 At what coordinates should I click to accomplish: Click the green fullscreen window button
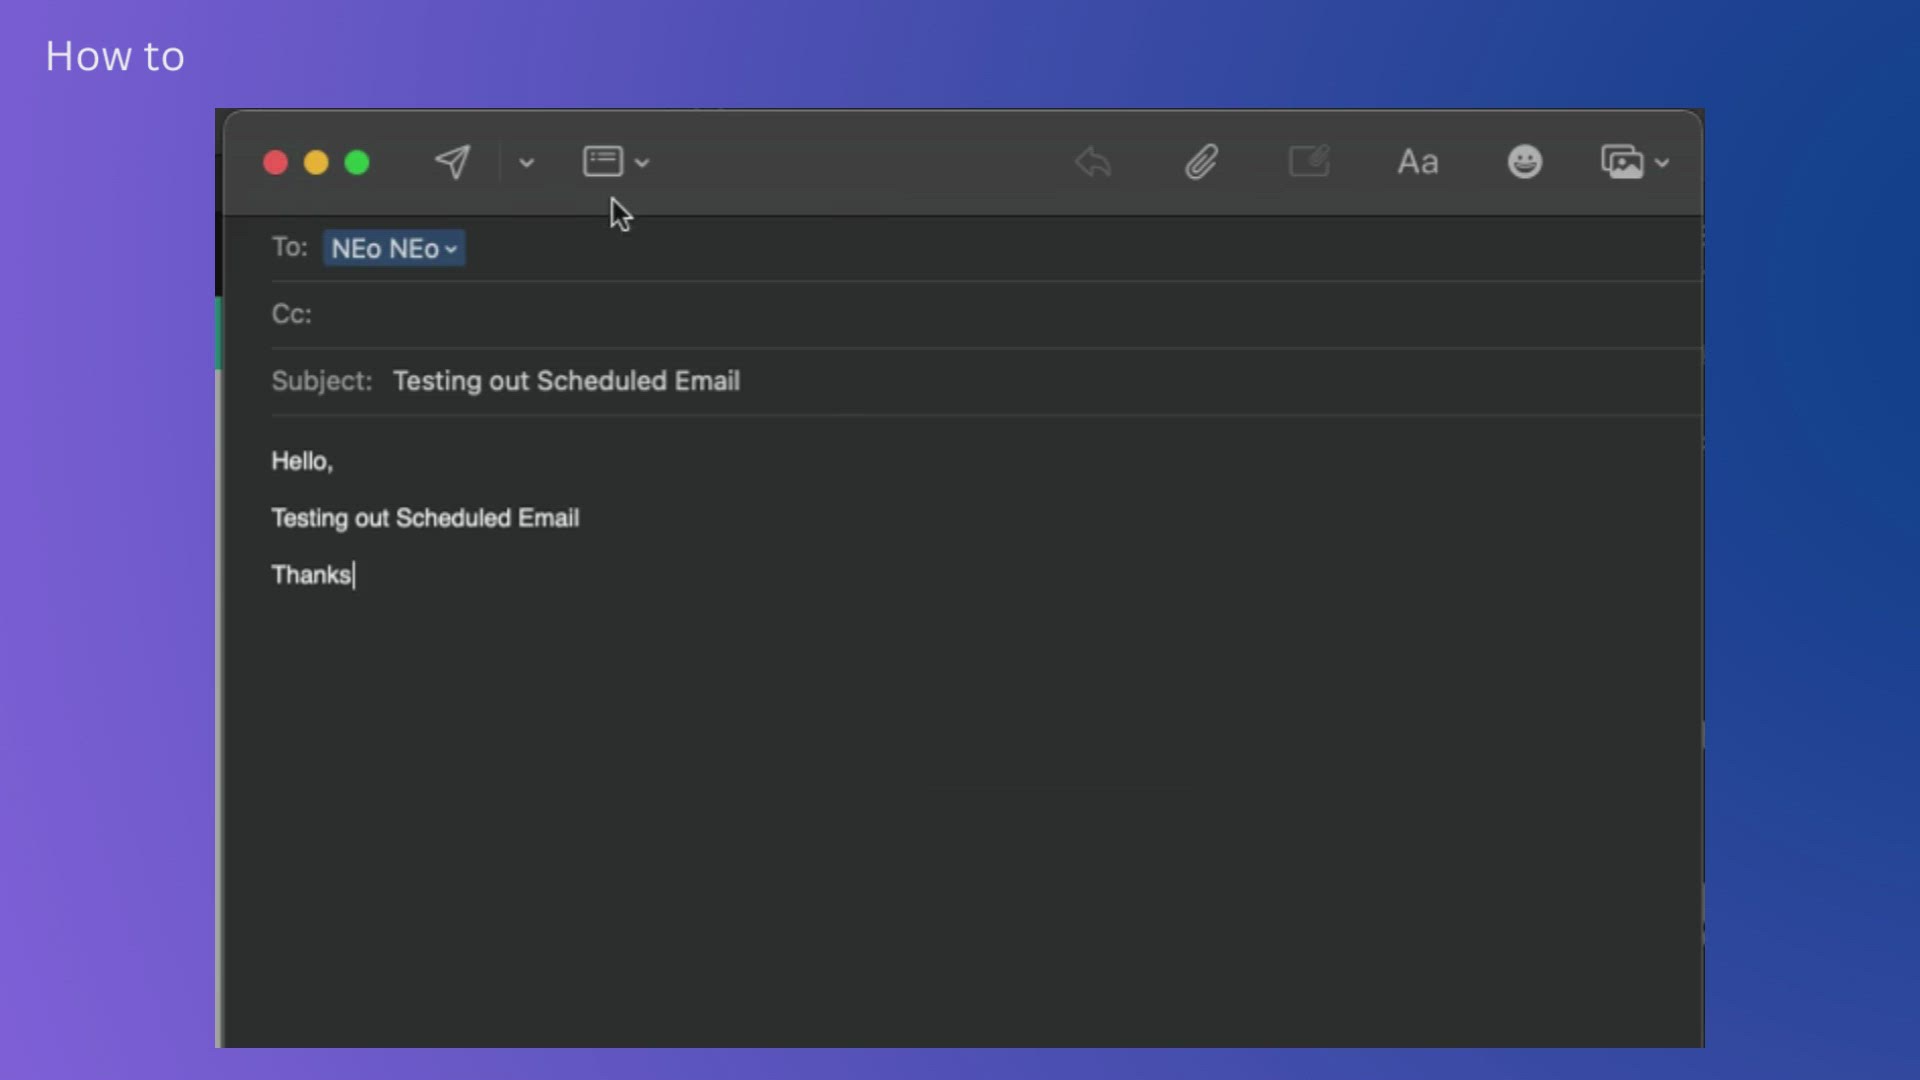pyautogui.click(x=357, y=163)
